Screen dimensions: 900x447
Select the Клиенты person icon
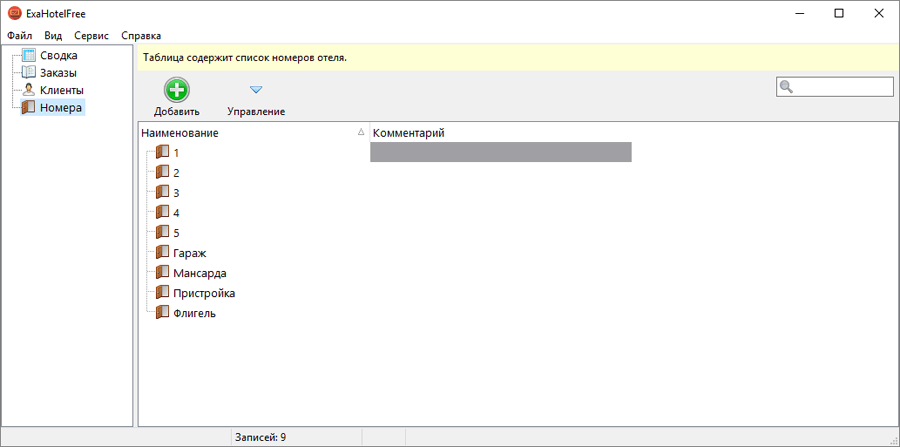[x=28, y=90]
